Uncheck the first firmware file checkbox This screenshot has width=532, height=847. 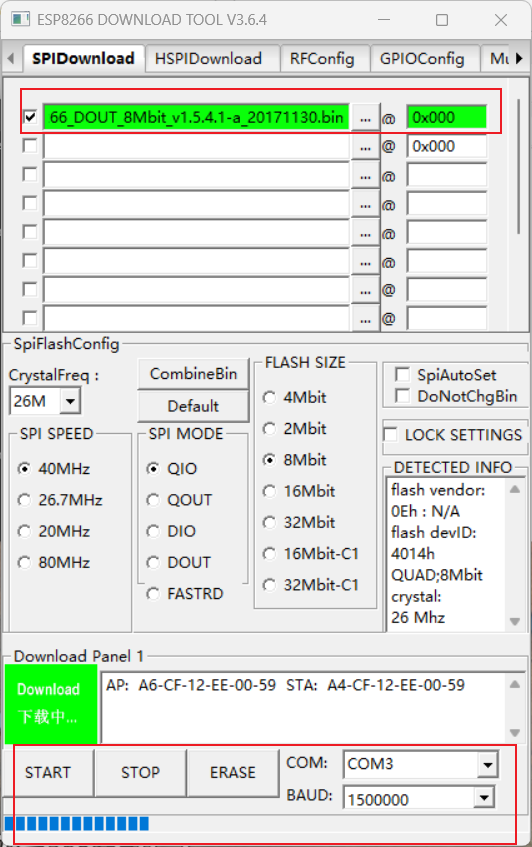click(x=30, y=117)
